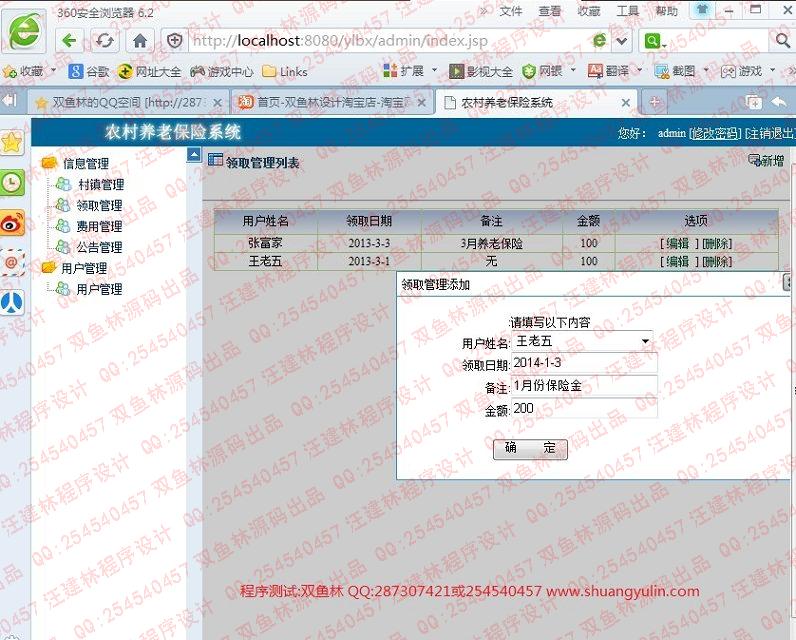Click the 修改密码 link

[715, 133]
